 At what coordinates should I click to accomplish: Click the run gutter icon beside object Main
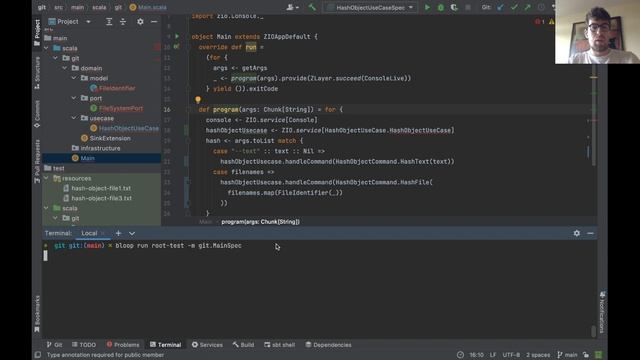pos(177,36)
